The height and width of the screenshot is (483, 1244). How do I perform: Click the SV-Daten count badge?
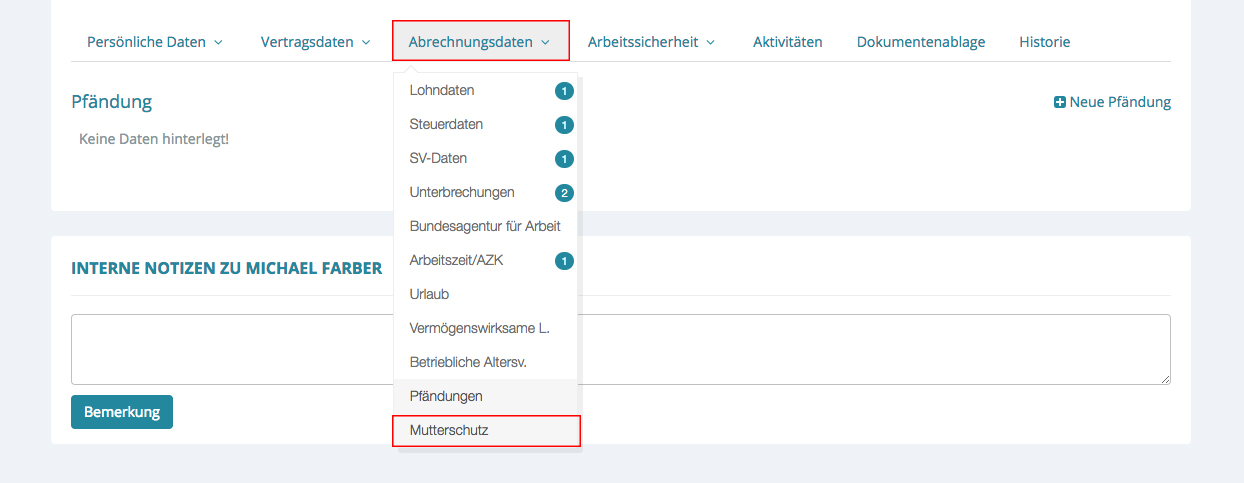[x=564, y=159]
